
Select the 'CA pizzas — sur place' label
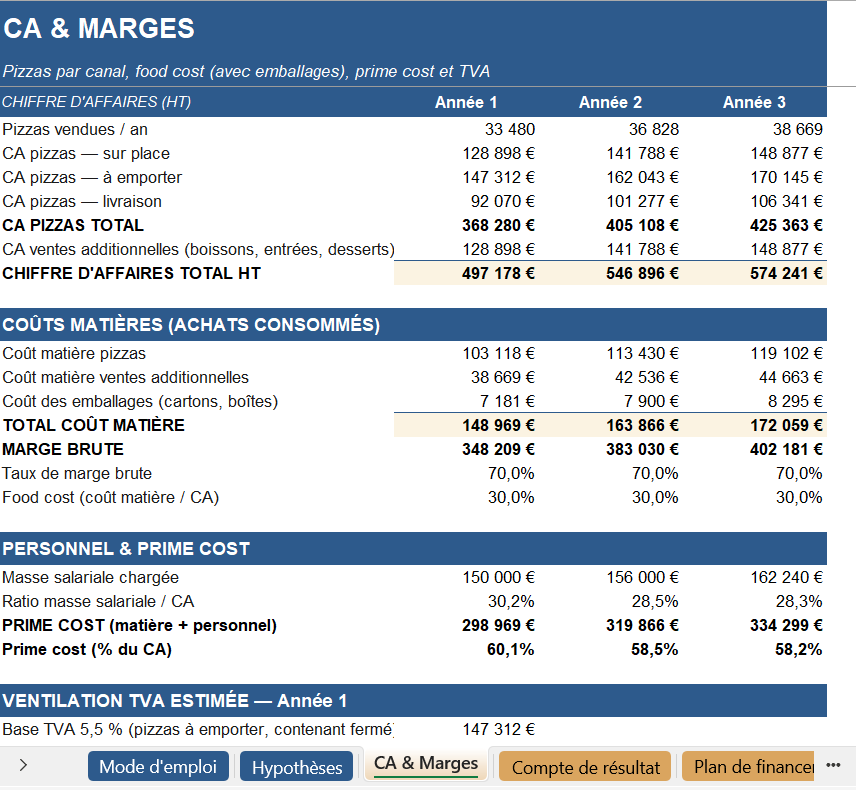(x=86, y=153)
